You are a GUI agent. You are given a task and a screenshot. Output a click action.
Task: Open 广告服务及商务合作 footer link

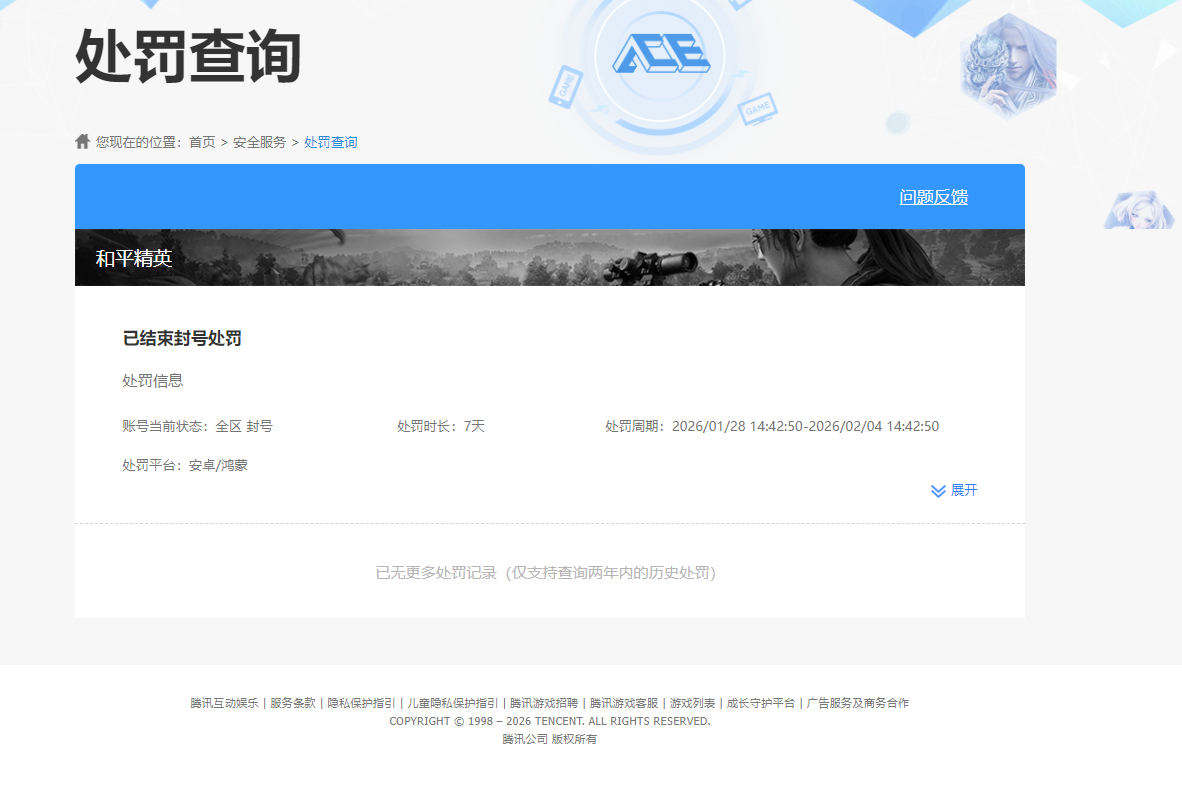tap(858, 703)
